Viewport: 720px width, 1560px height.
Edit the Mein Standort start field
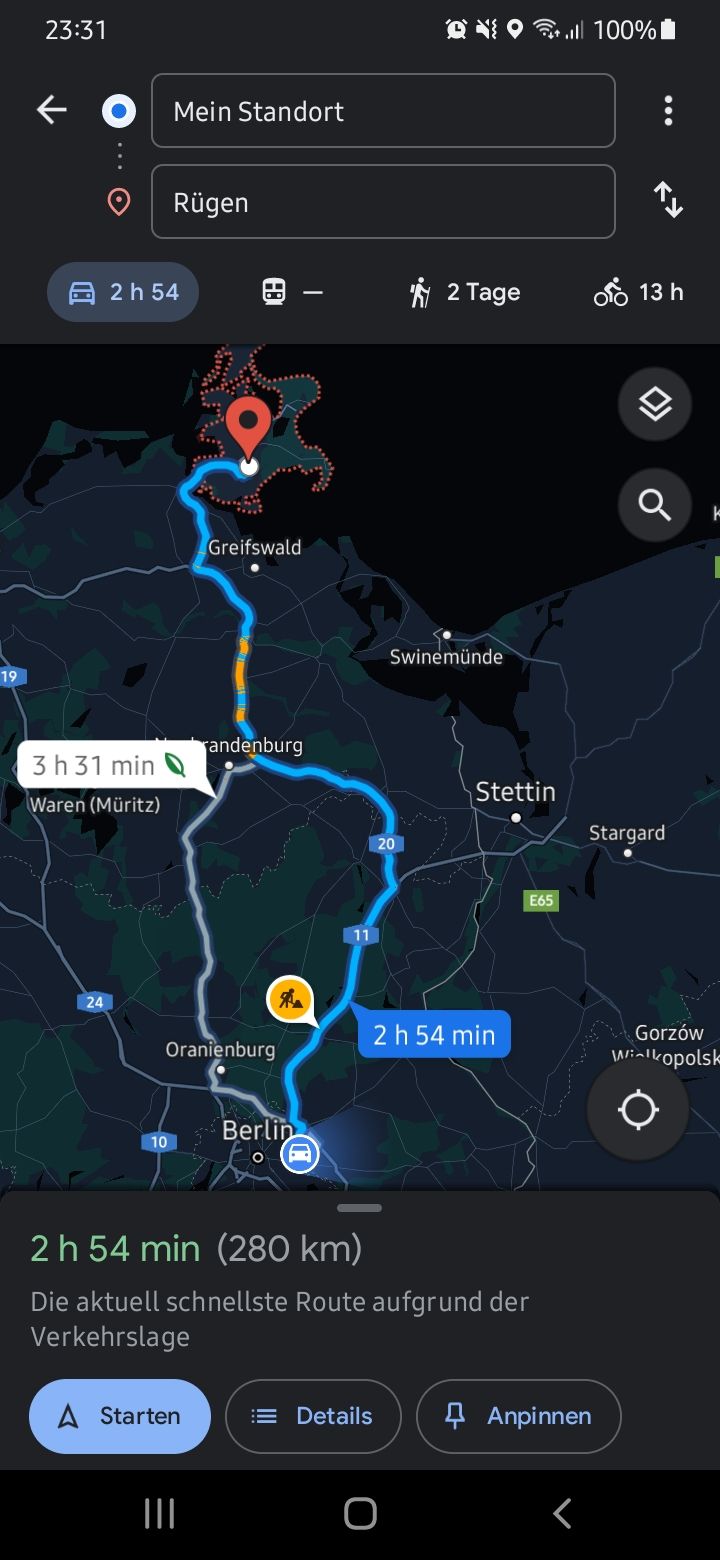pyautogui.click(x=383, y=110)
